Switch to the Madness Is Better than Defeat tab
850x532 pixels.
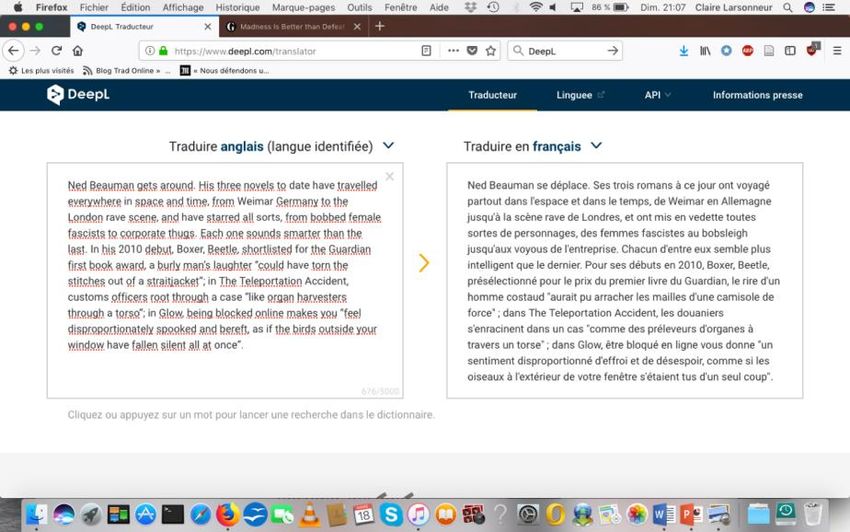tap(293, 26)
